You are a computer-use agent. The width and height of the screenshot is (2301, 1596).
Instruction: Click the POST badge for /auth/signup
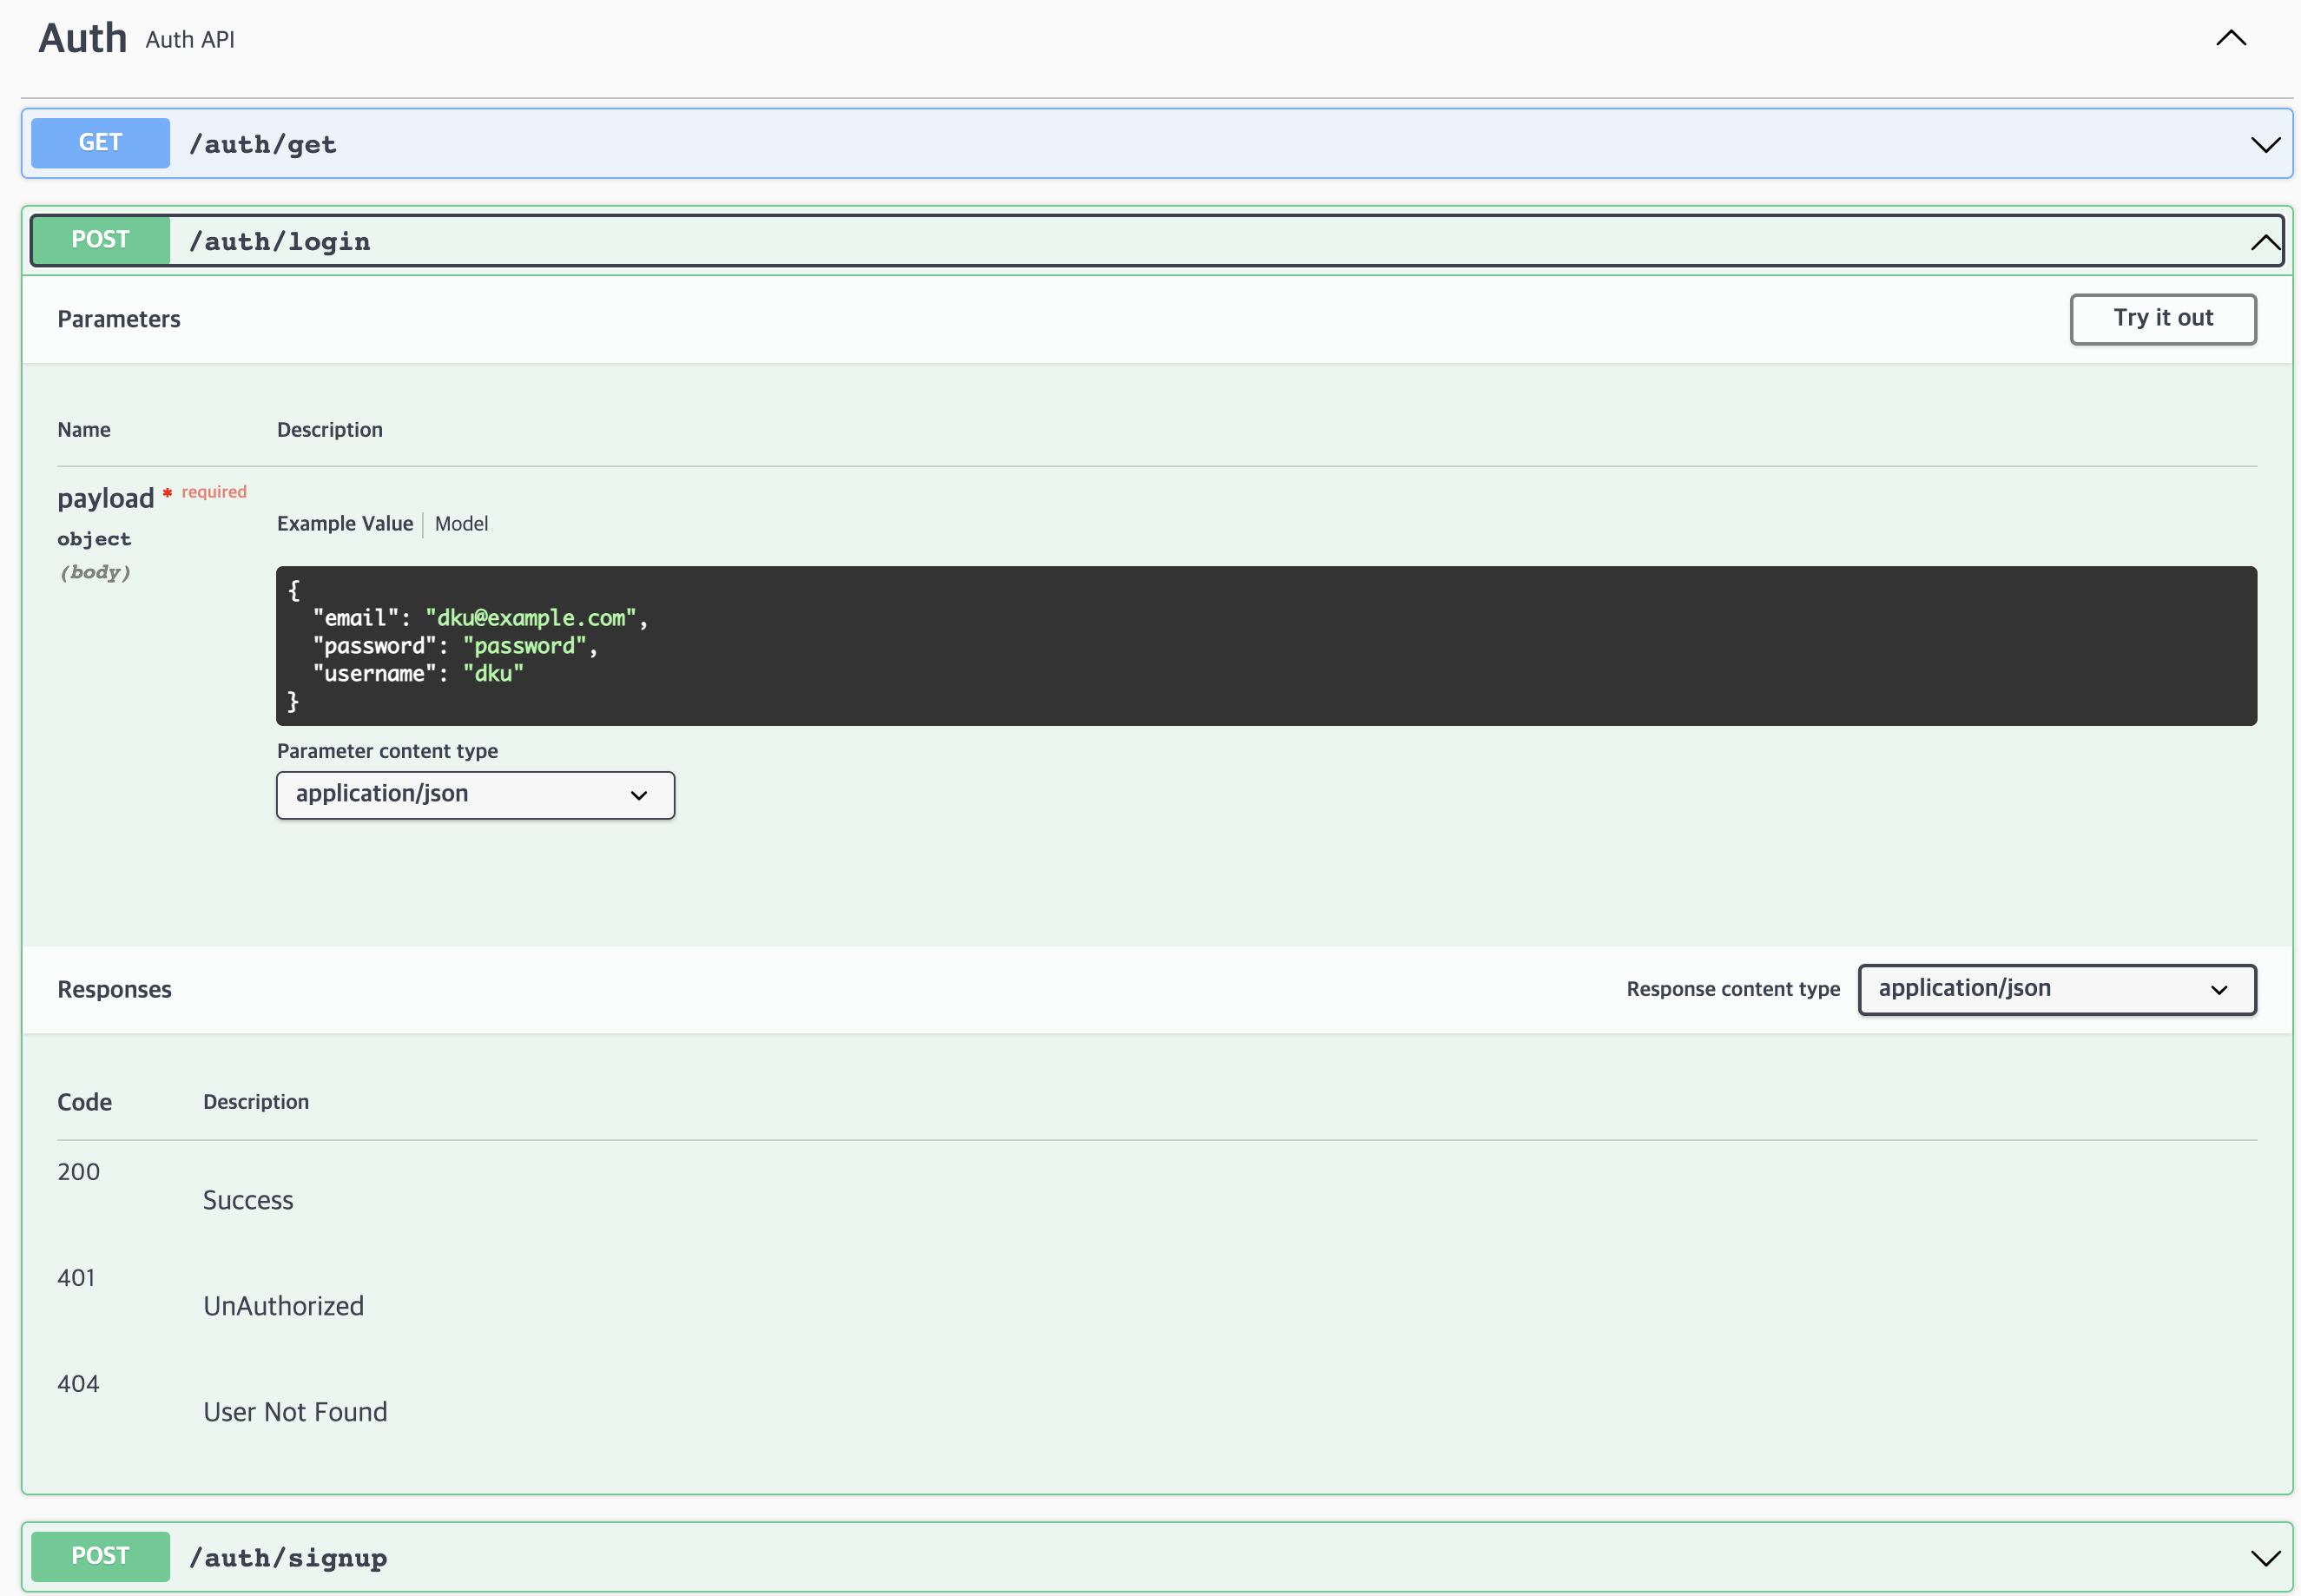point(100,1556)
